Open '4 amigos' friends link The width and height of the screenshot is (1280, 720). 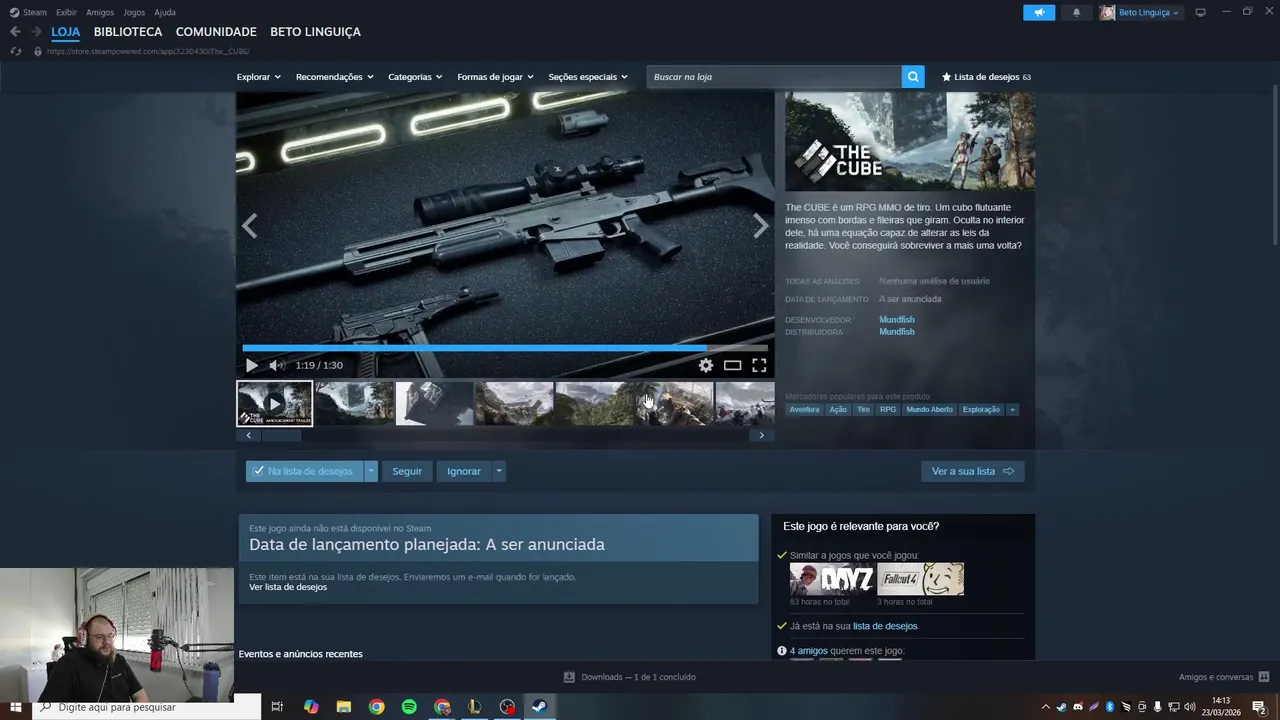[x=809, y=651]
